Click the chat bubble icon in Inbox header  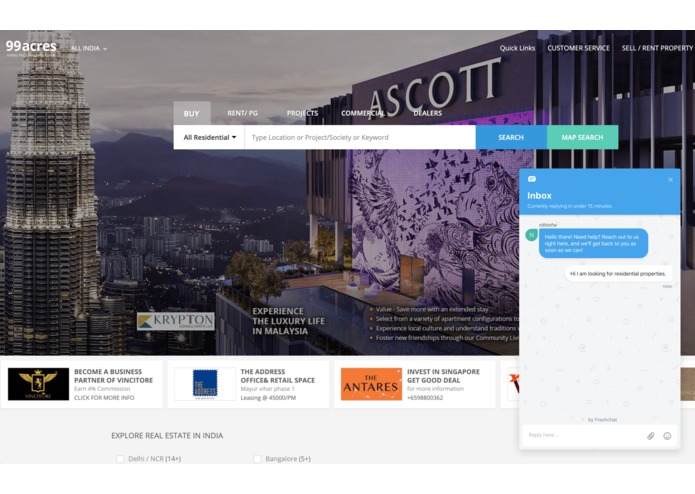[532, 179]
